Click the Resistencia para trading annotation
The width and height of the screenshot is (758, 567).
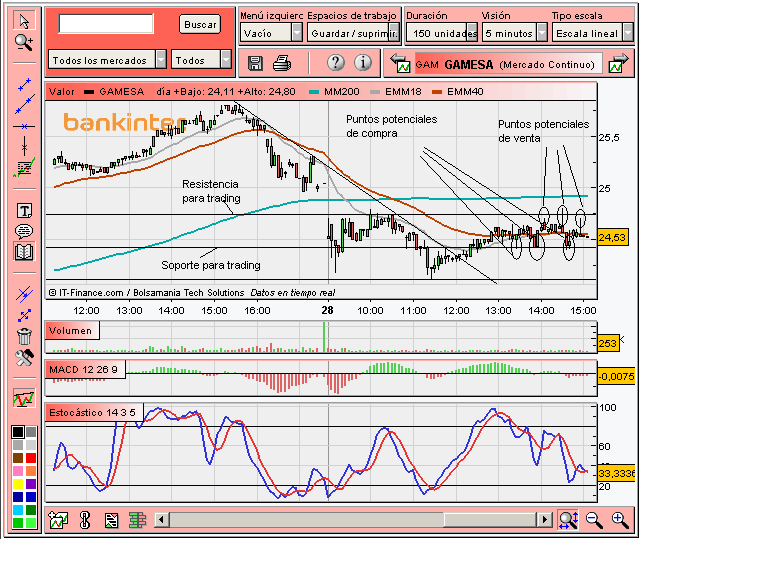pyautogui.click(x=211, y=191)
